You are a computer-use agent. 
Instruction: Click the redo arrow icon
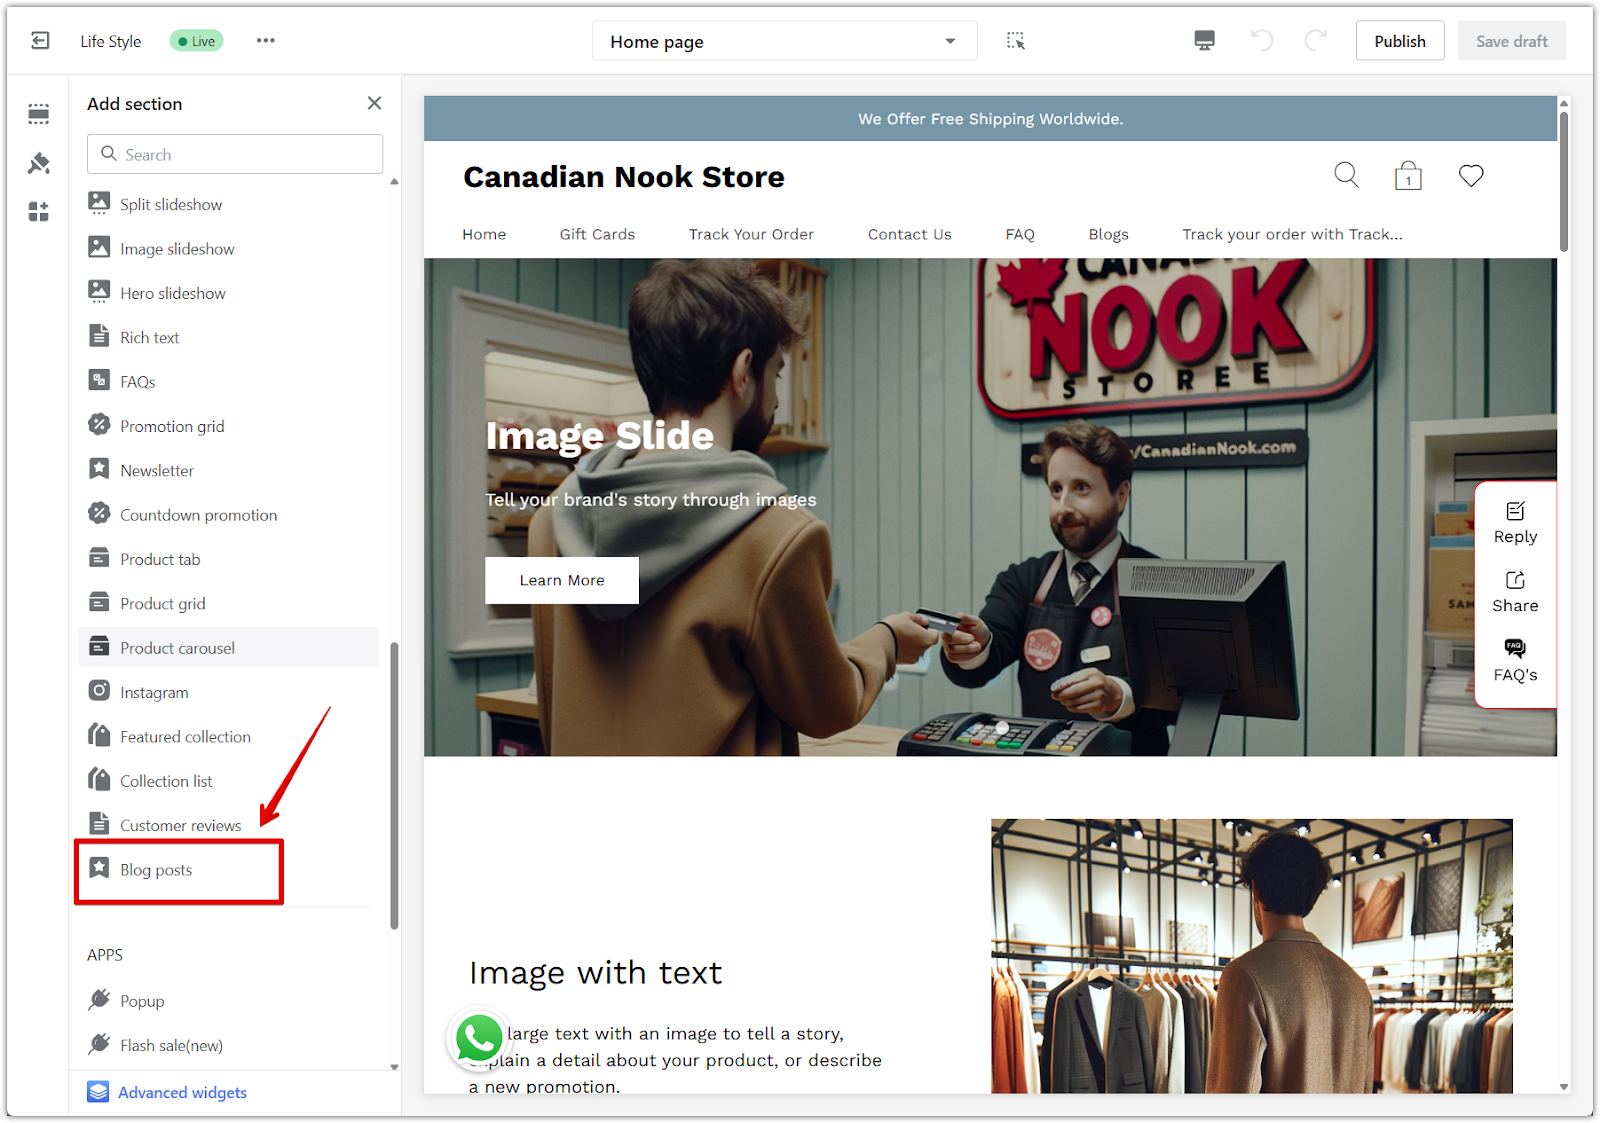[x=1316, y=41]
